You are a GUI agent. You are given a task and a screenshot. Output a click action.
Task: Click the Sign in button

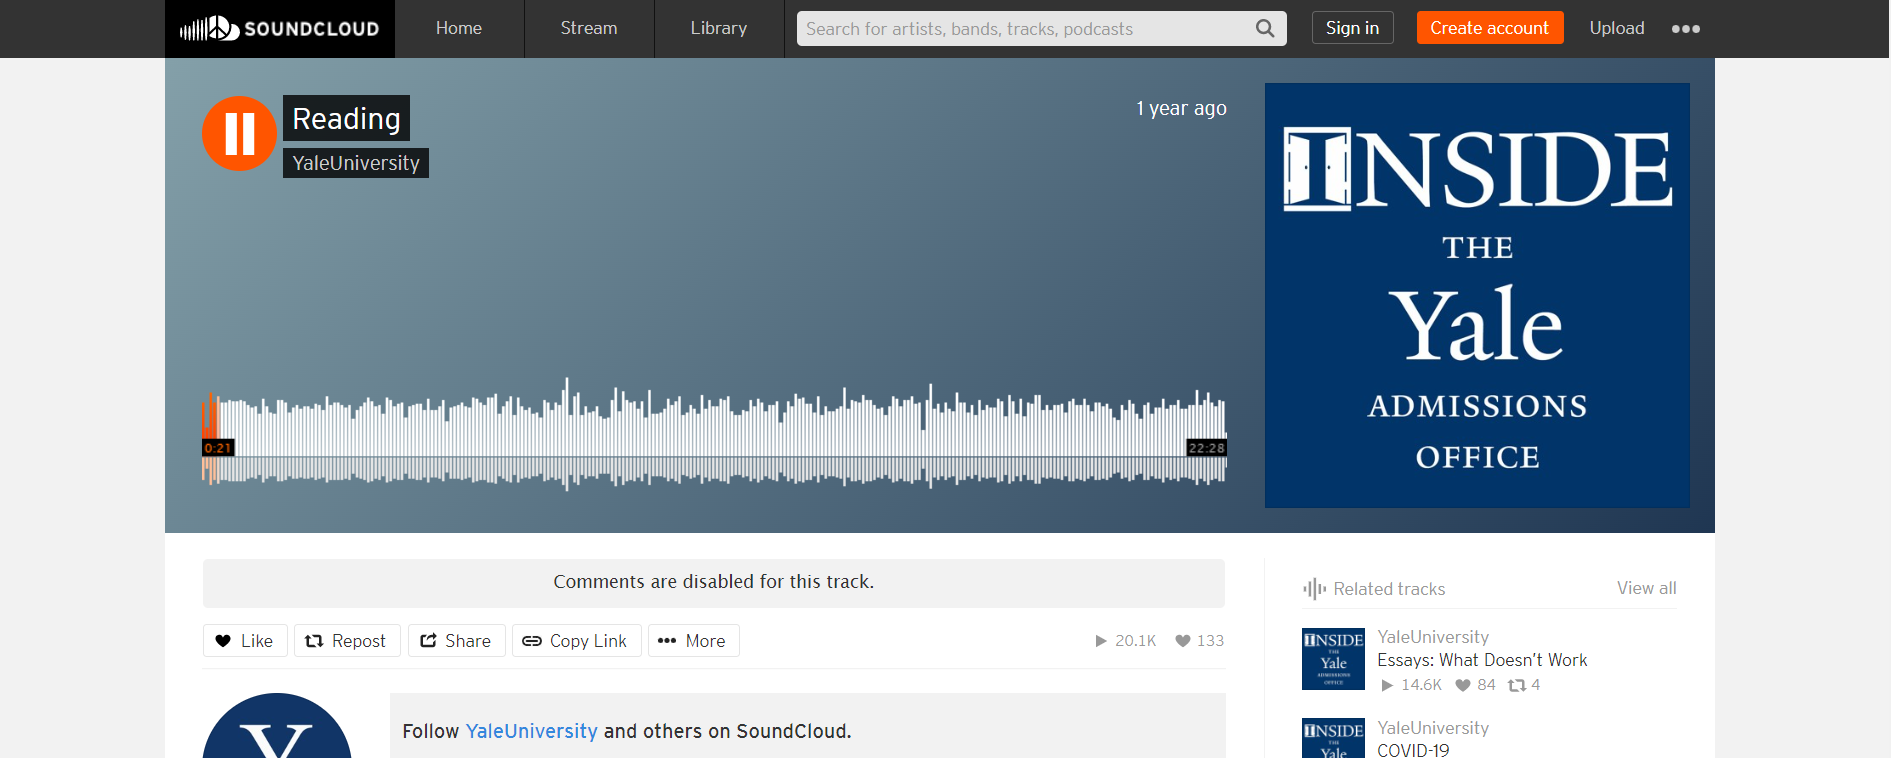(1352, 28)
